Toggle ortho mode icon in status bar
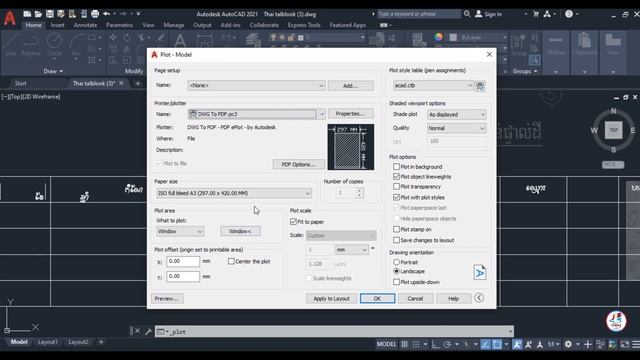The width and height of the screenshot is (640, 360). click(436, 344)
